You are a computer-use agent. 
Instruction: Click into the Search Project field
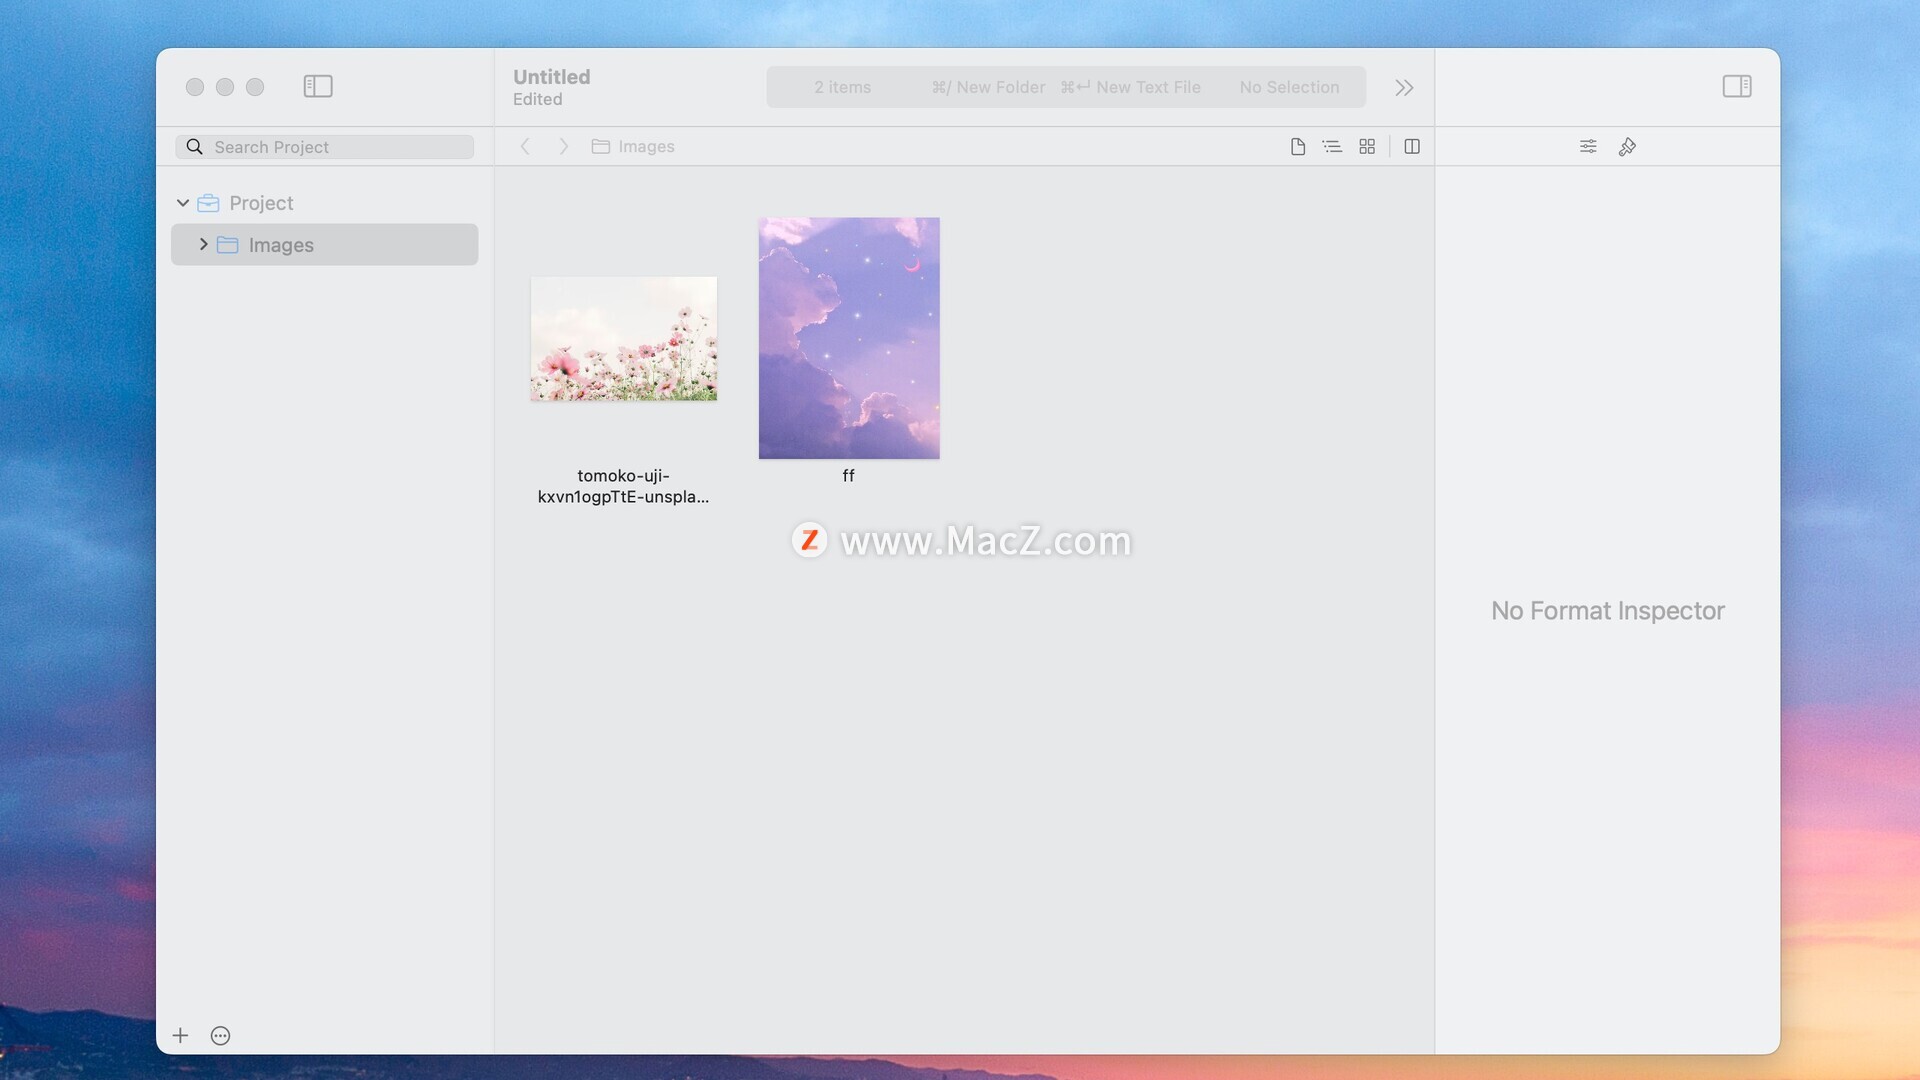324,147
